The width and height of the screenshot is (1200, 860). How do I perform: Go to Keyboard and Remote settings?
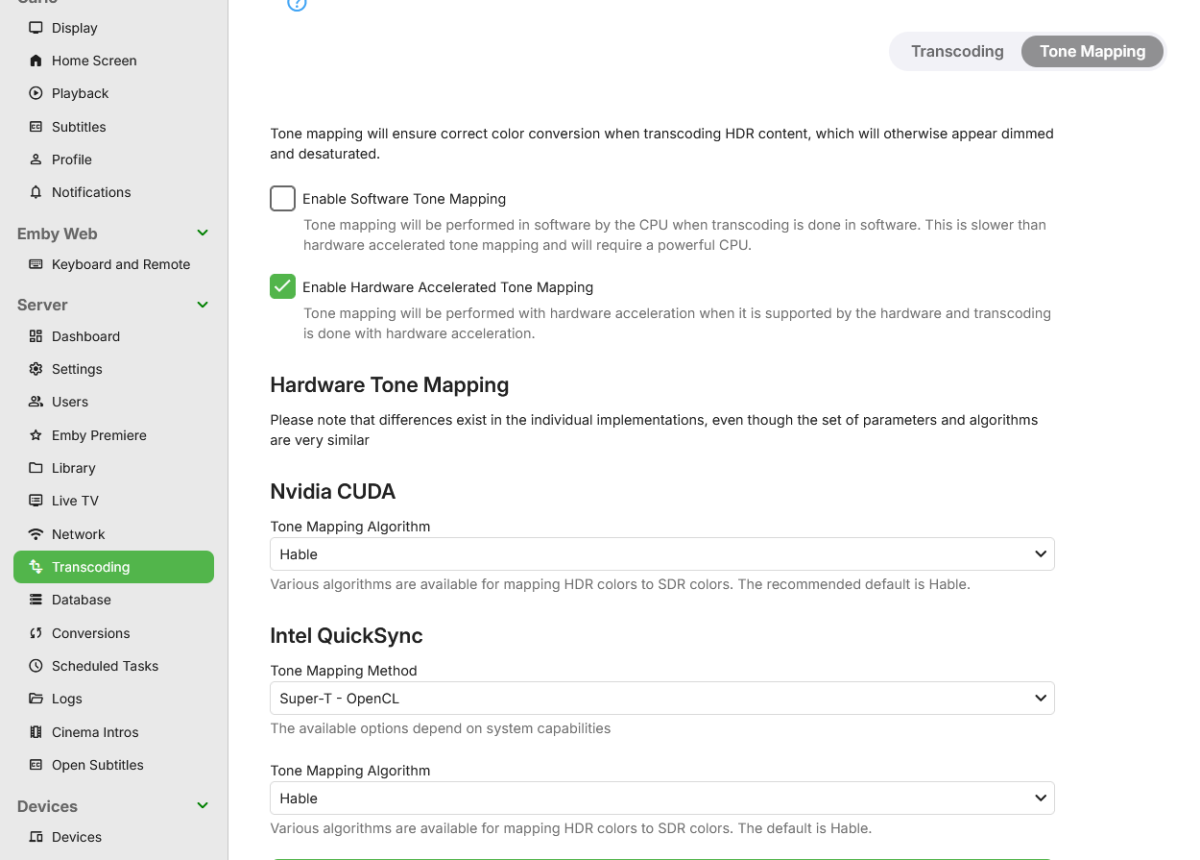120,265
